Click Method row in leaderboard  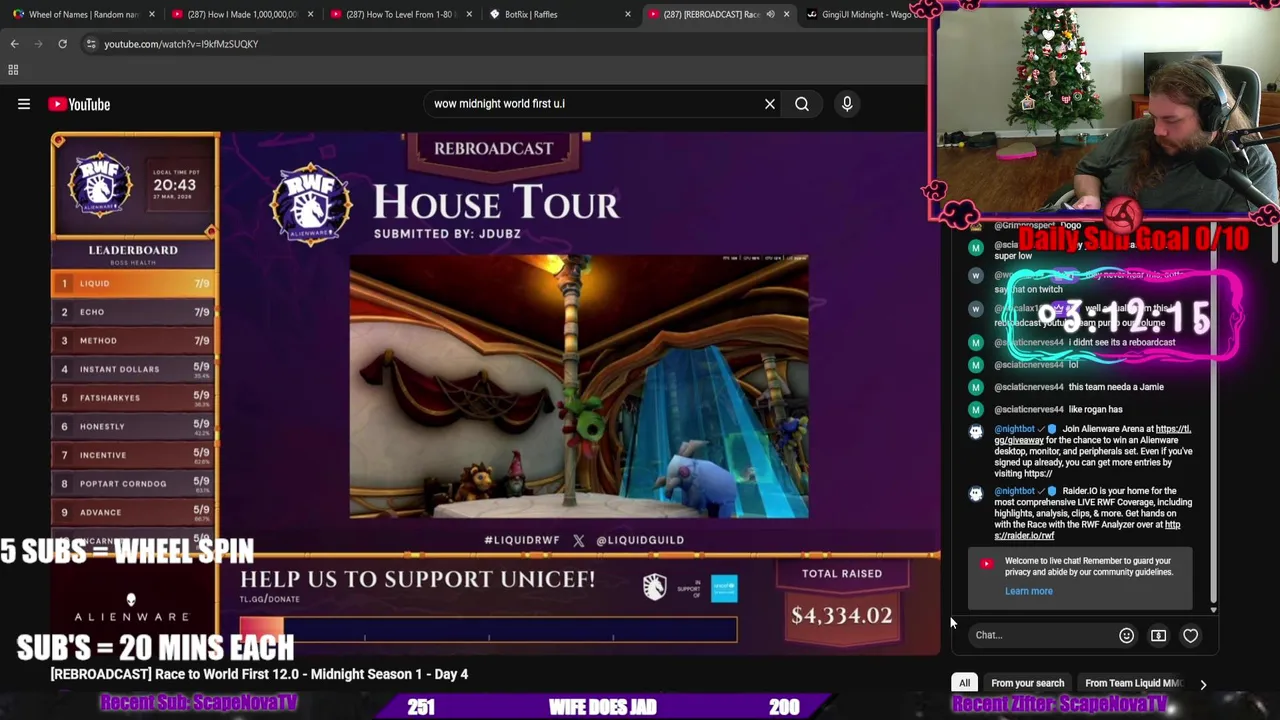(133, 340)
